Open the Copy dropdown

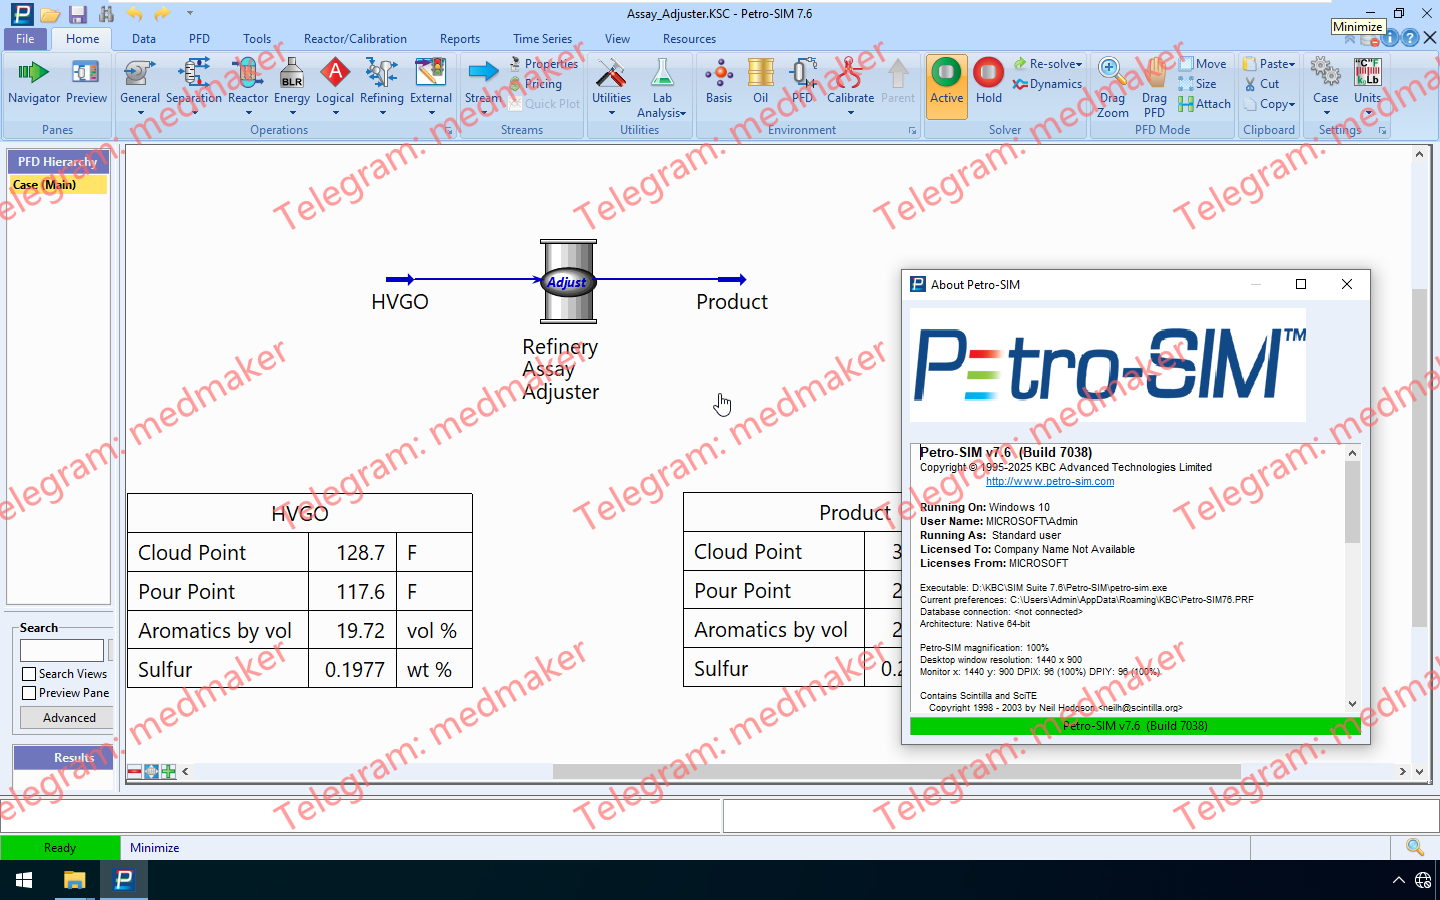coord(1269,104)
